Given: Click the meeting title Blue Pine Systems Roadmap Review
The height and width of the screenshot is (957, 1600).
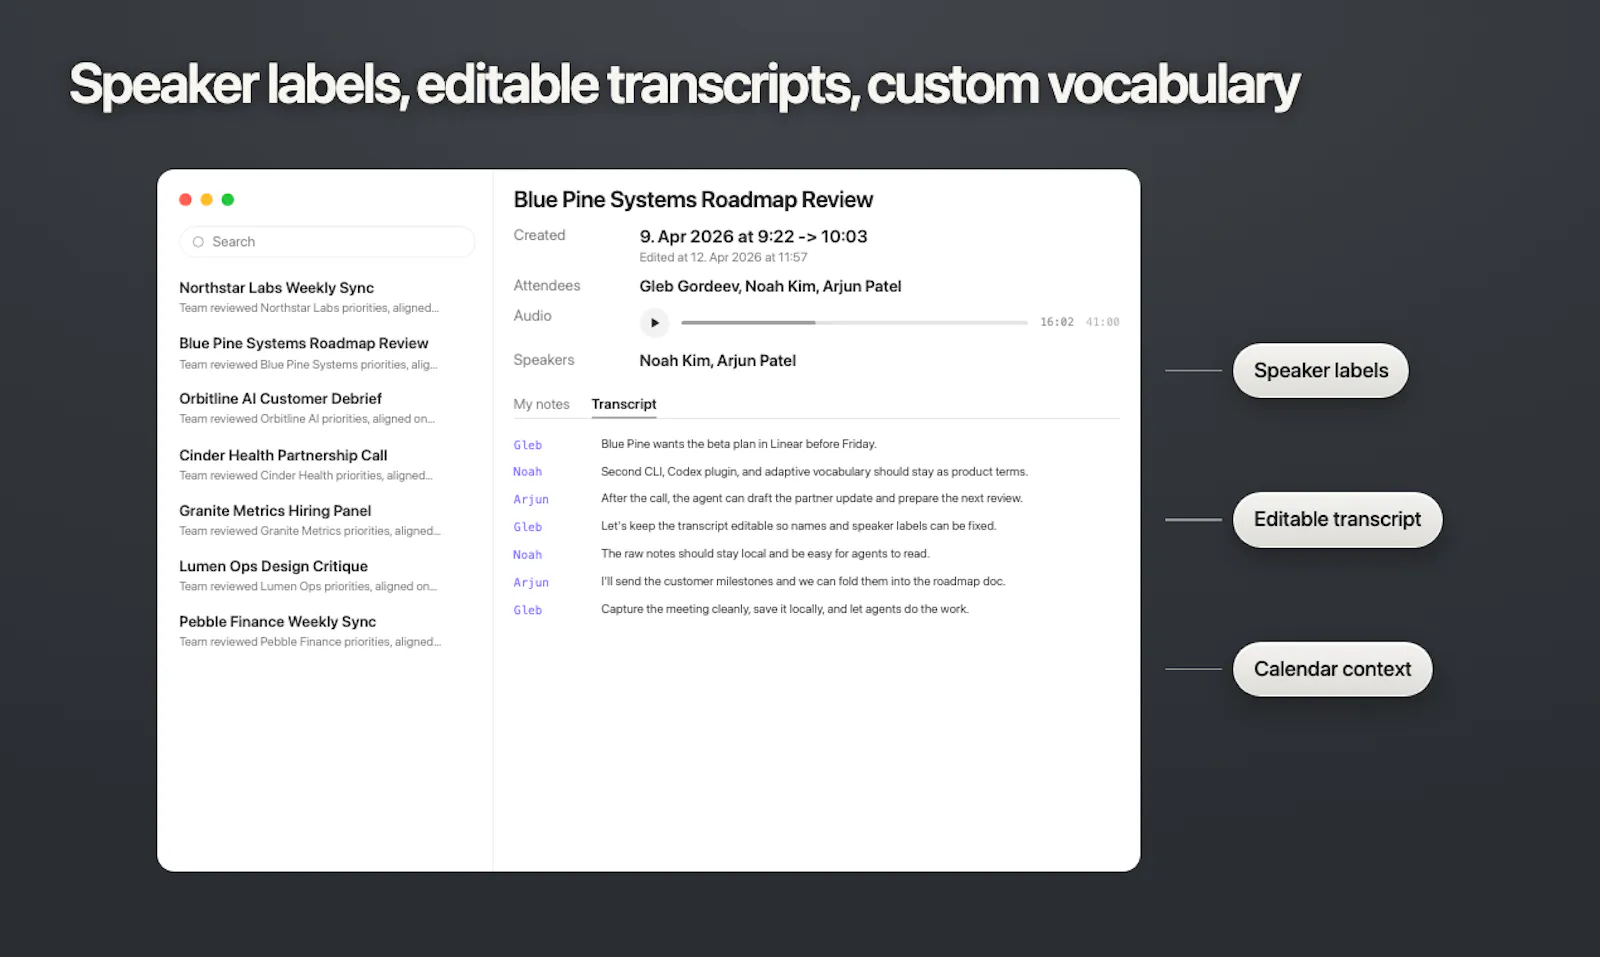Looking at the screenshot, I should click(693, 200).
